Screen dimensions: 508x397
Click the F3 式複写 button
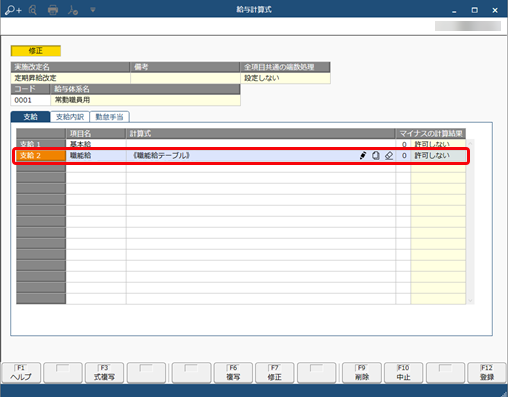104,373
